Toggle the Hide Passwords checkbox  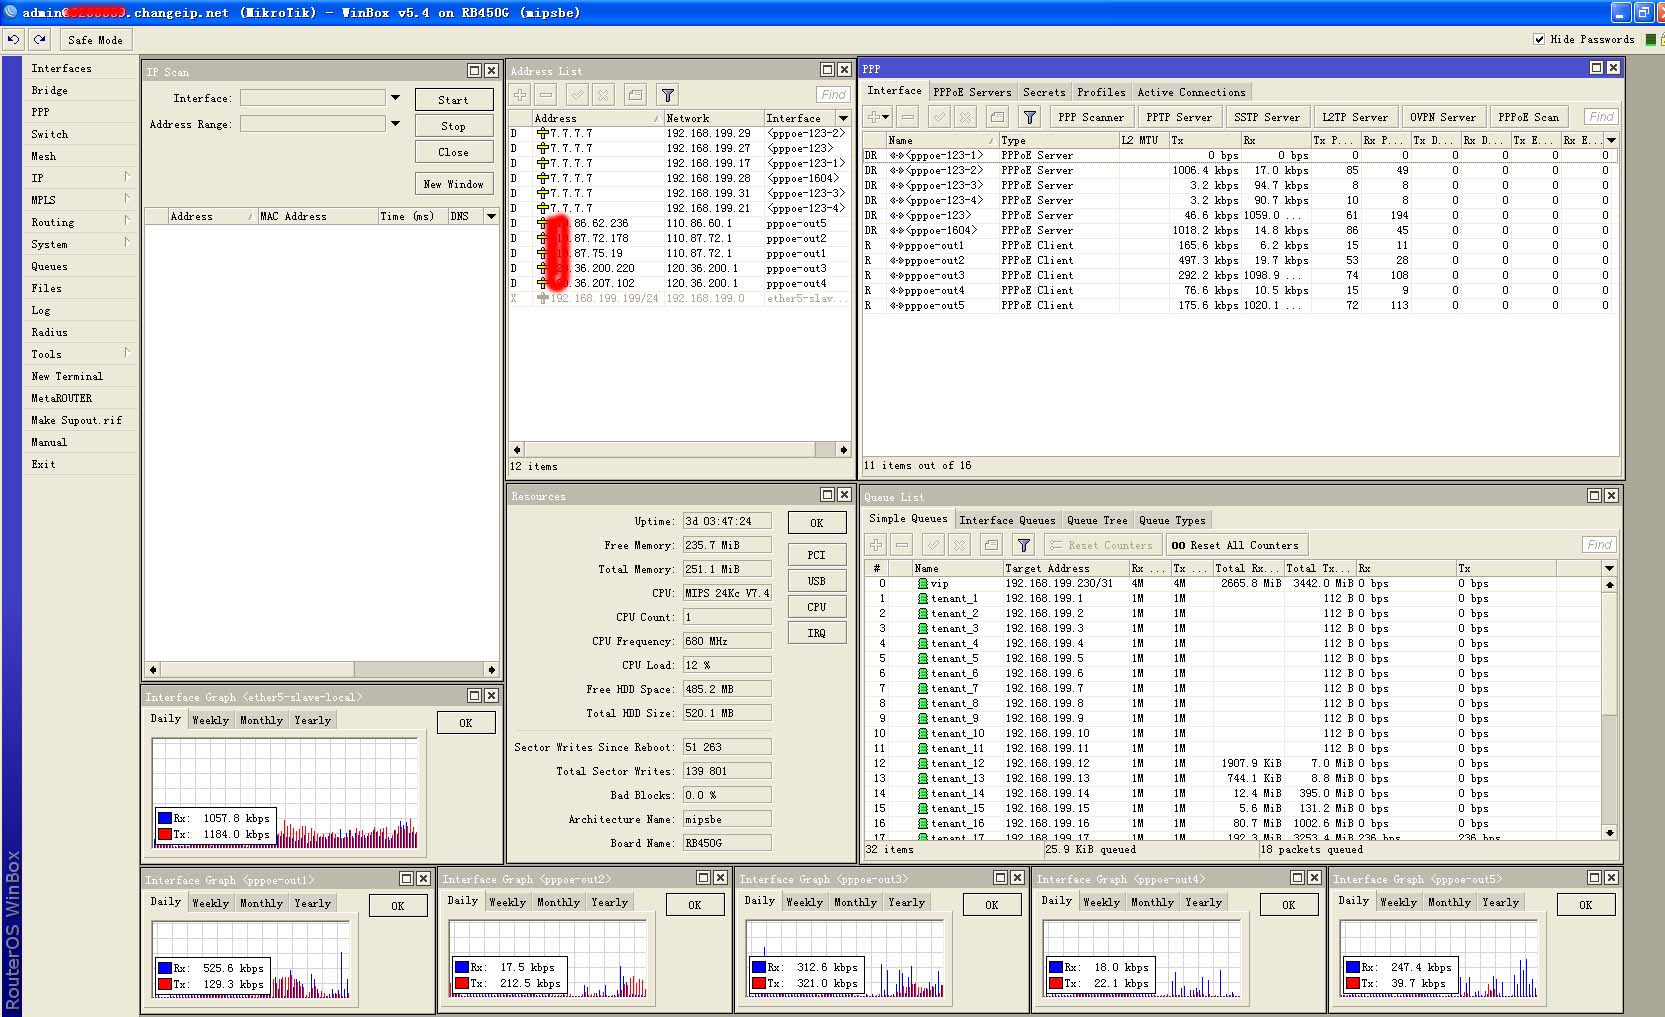(1539, 40)
